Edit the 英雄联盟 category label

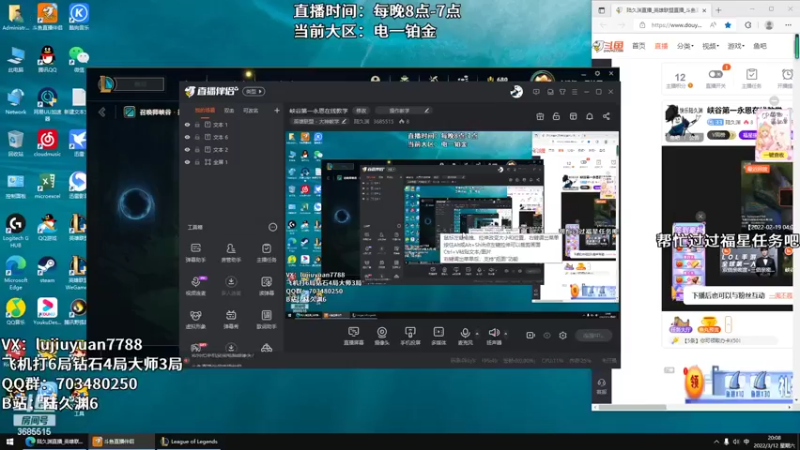click(x=319, y=121)
